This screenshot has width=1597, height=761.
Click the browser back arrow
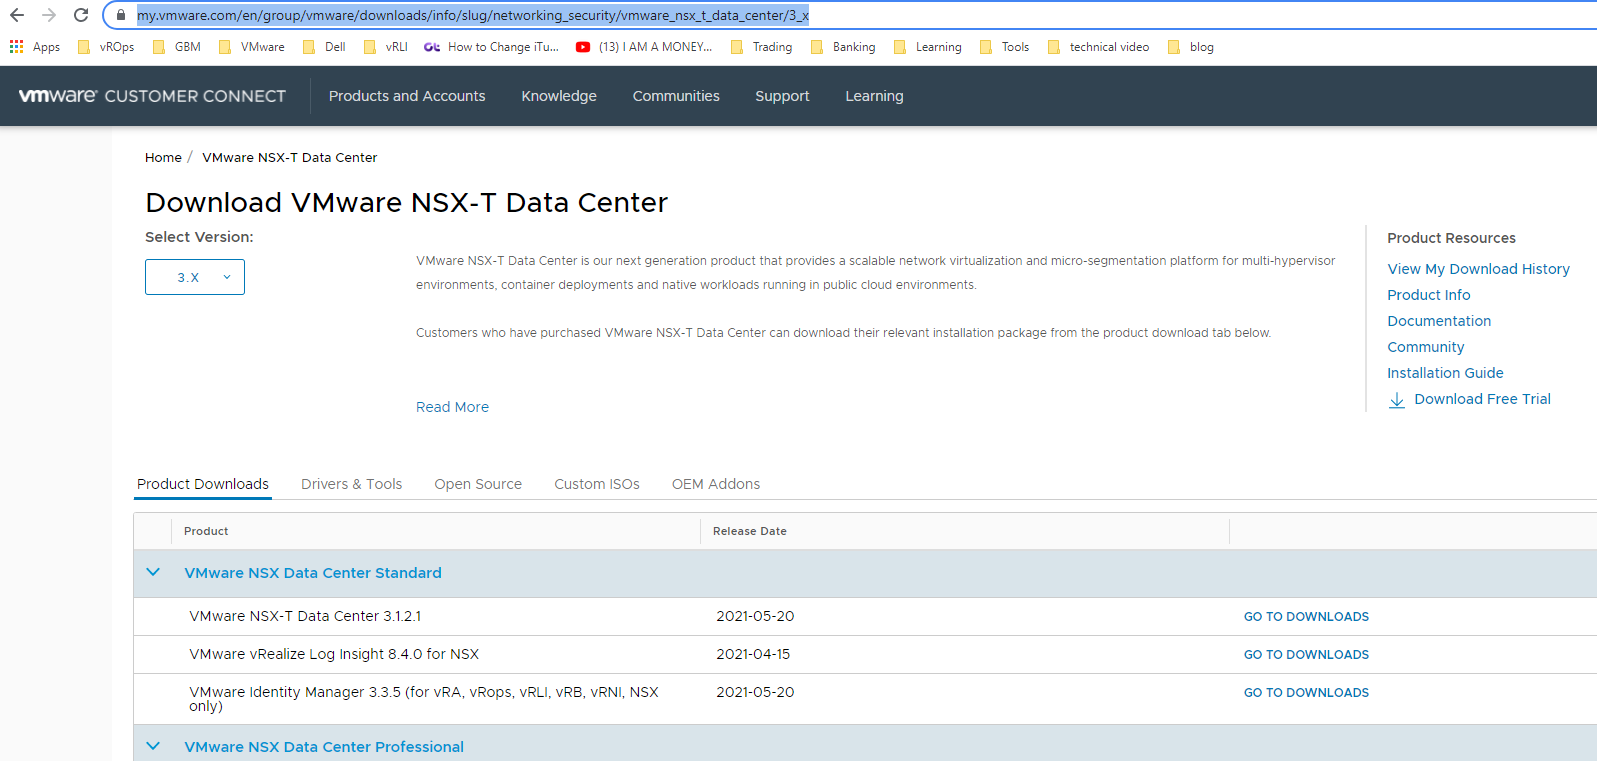[x=17, y=15]
